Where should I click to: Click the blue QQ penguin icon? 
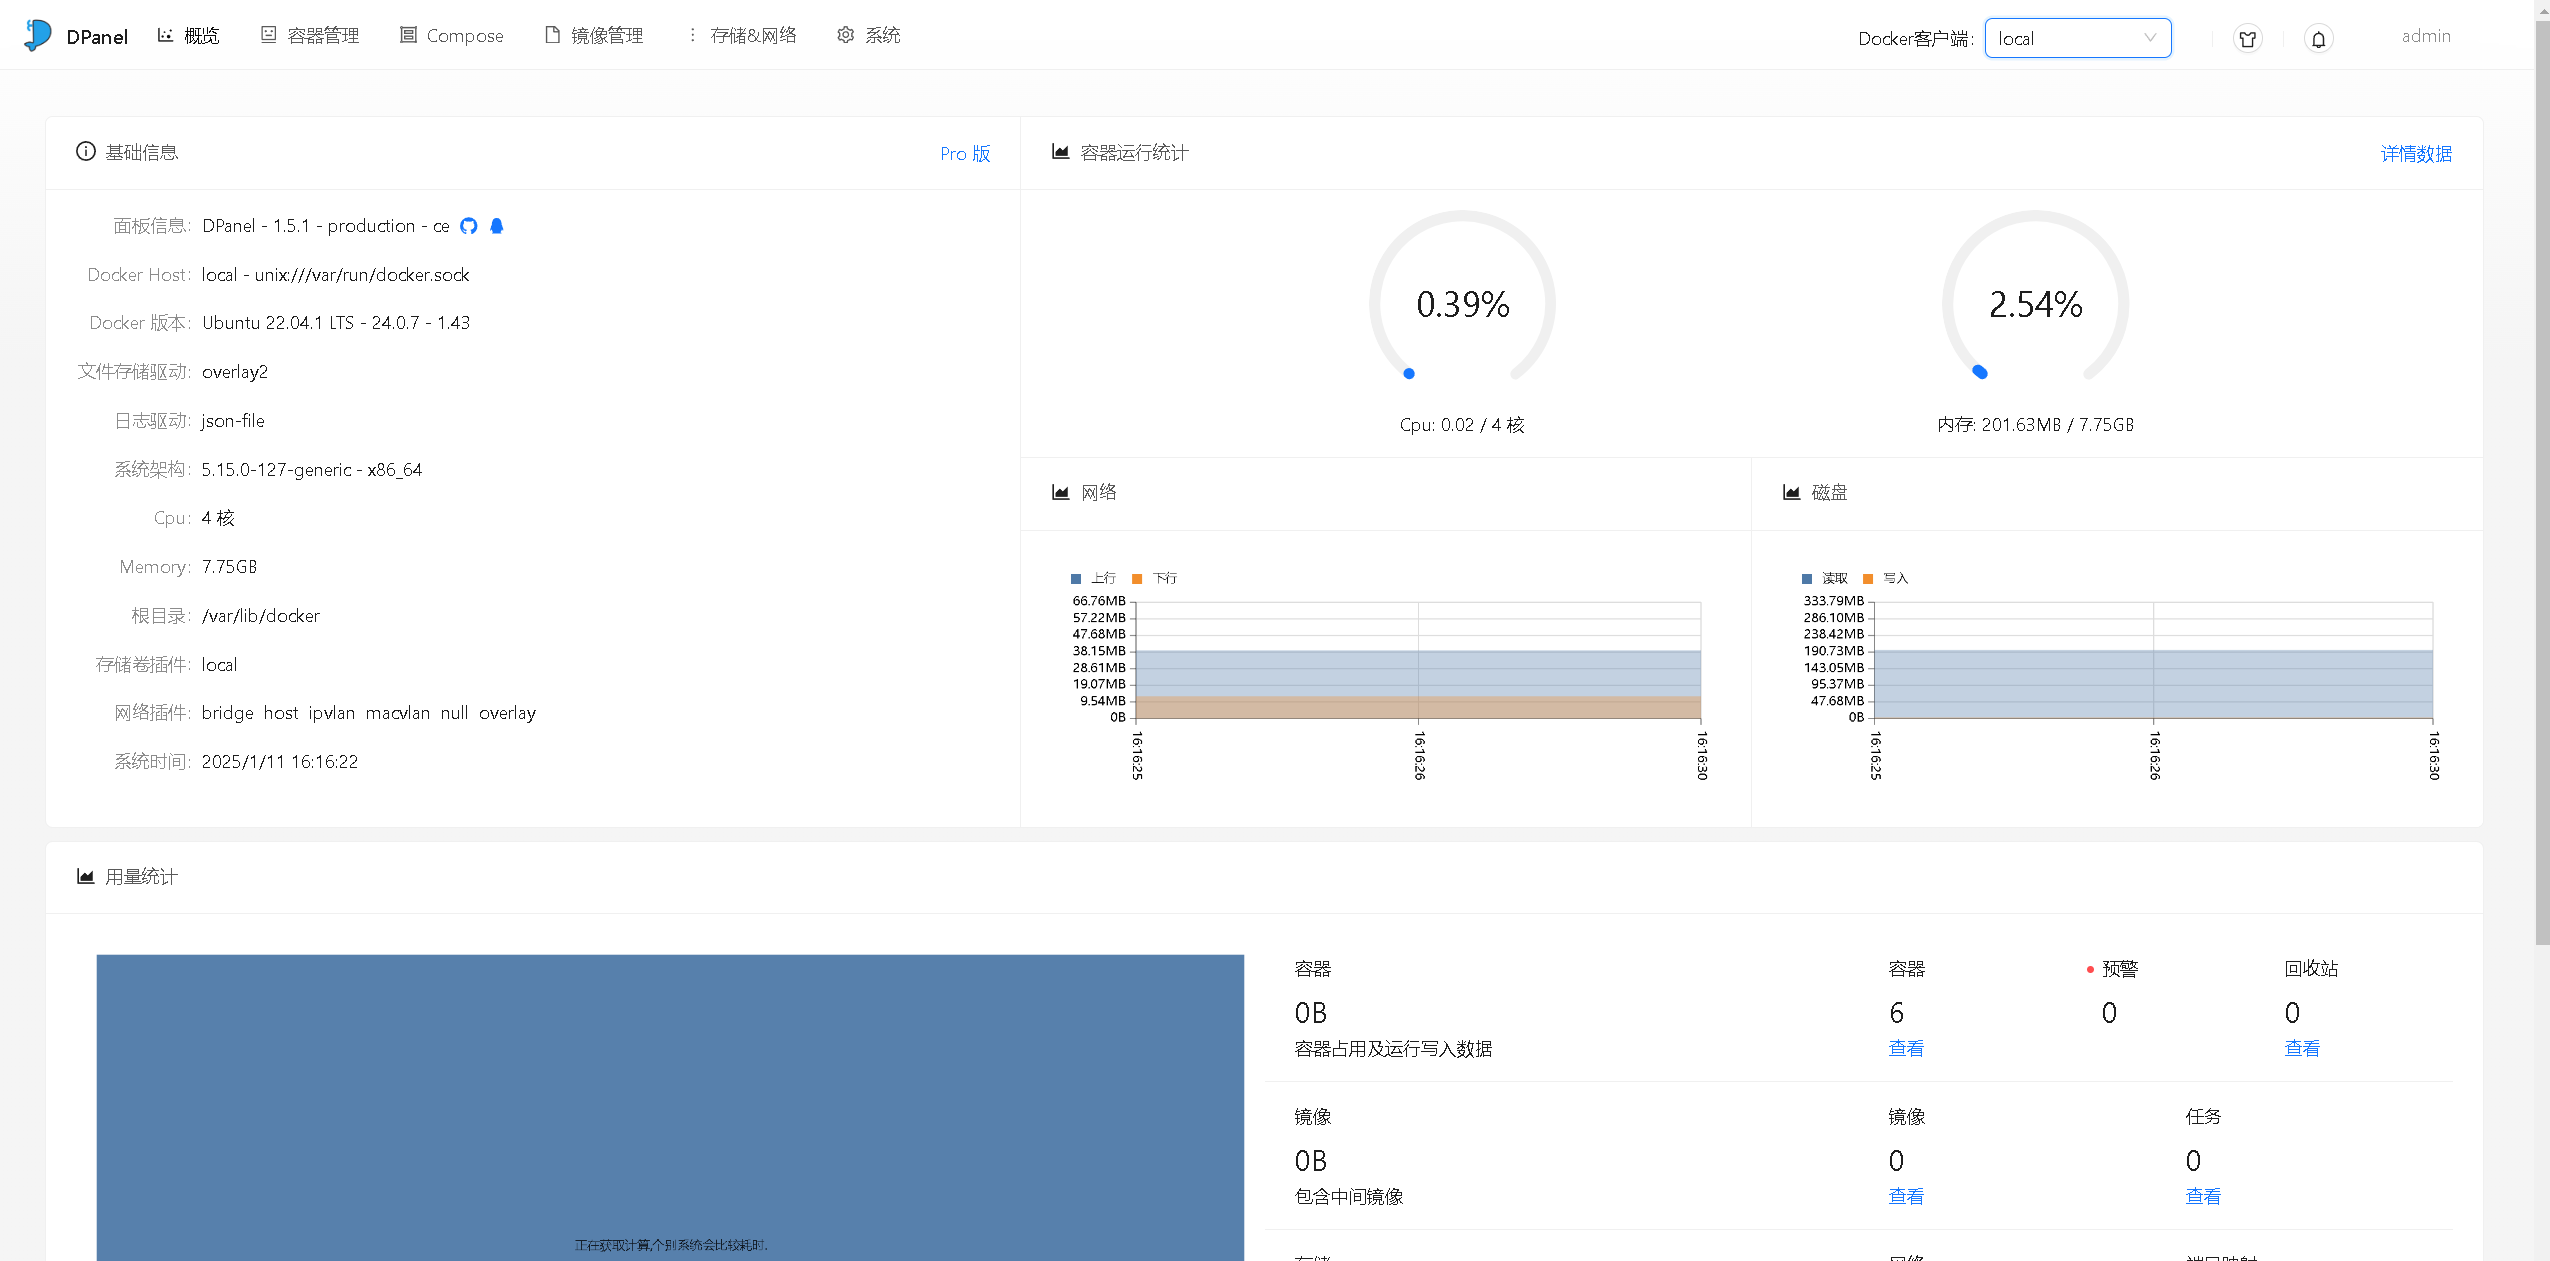tap(496, 226)
